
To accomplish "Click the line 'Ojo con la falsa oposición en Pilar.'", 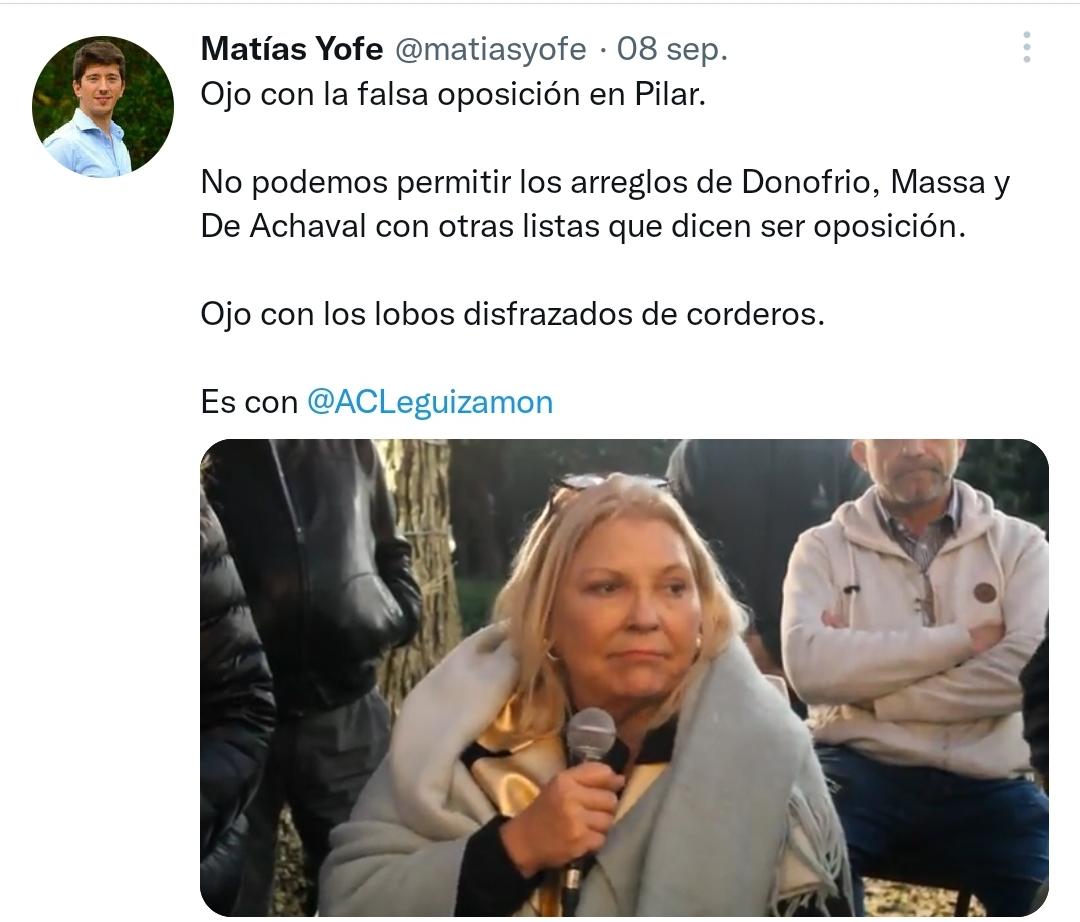I will (453, 94).
